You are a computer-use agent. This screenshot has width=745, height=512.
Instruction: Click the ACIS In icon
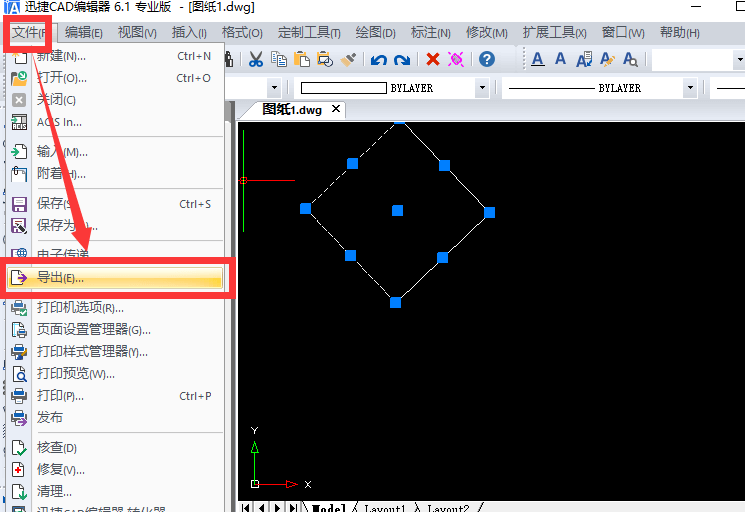[19, 122]
